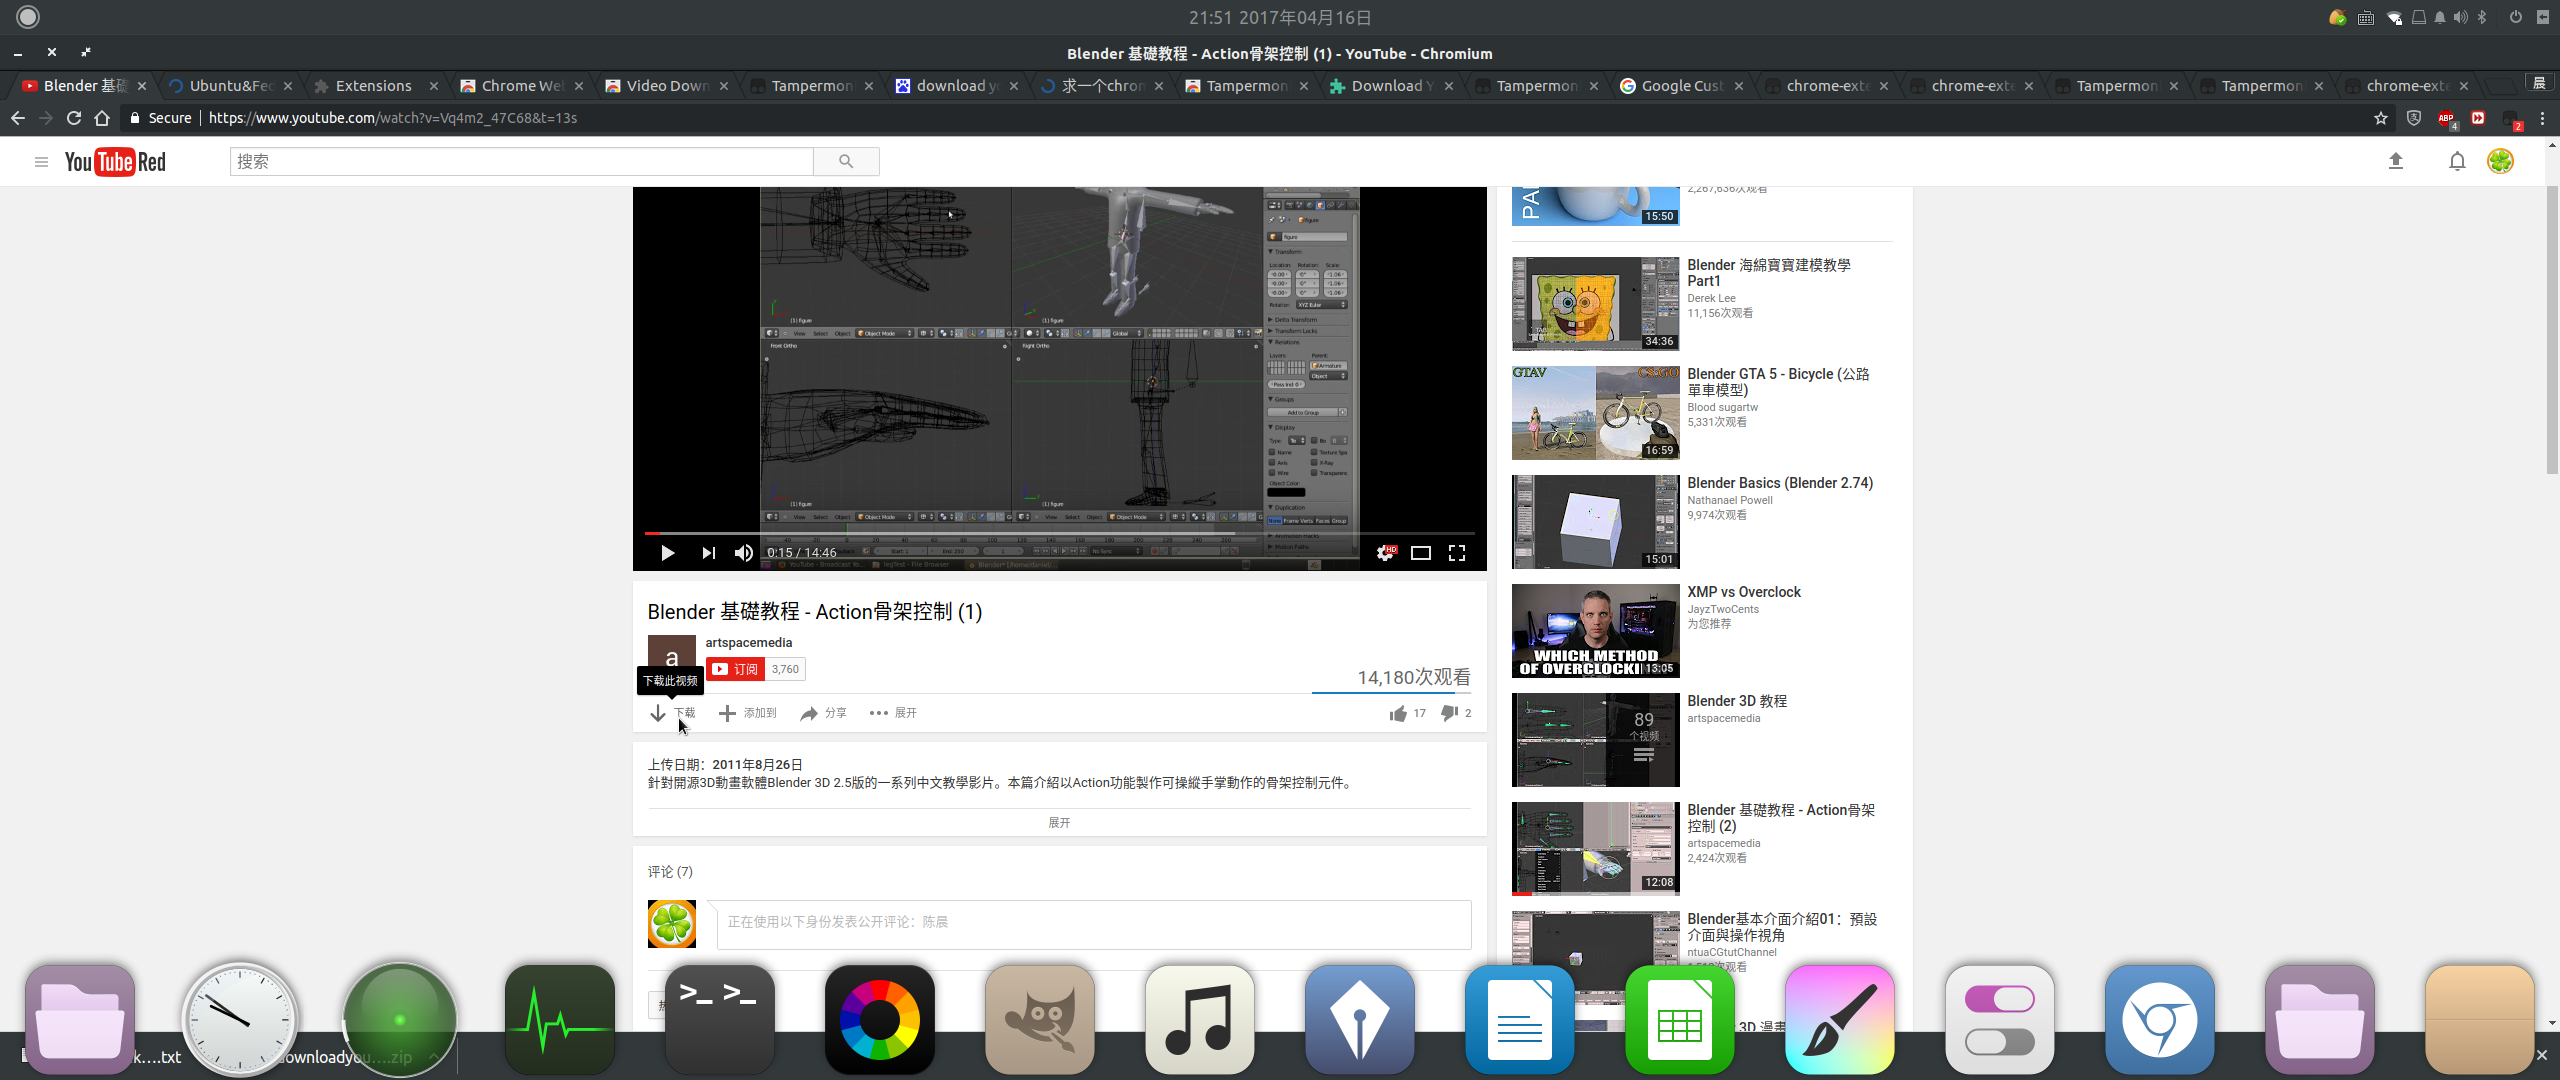Seek on the red video progress bar
Image resolution: width=2560 pixels, height=1080 pixels.
pyautogui.click(x=1059, y=533)
